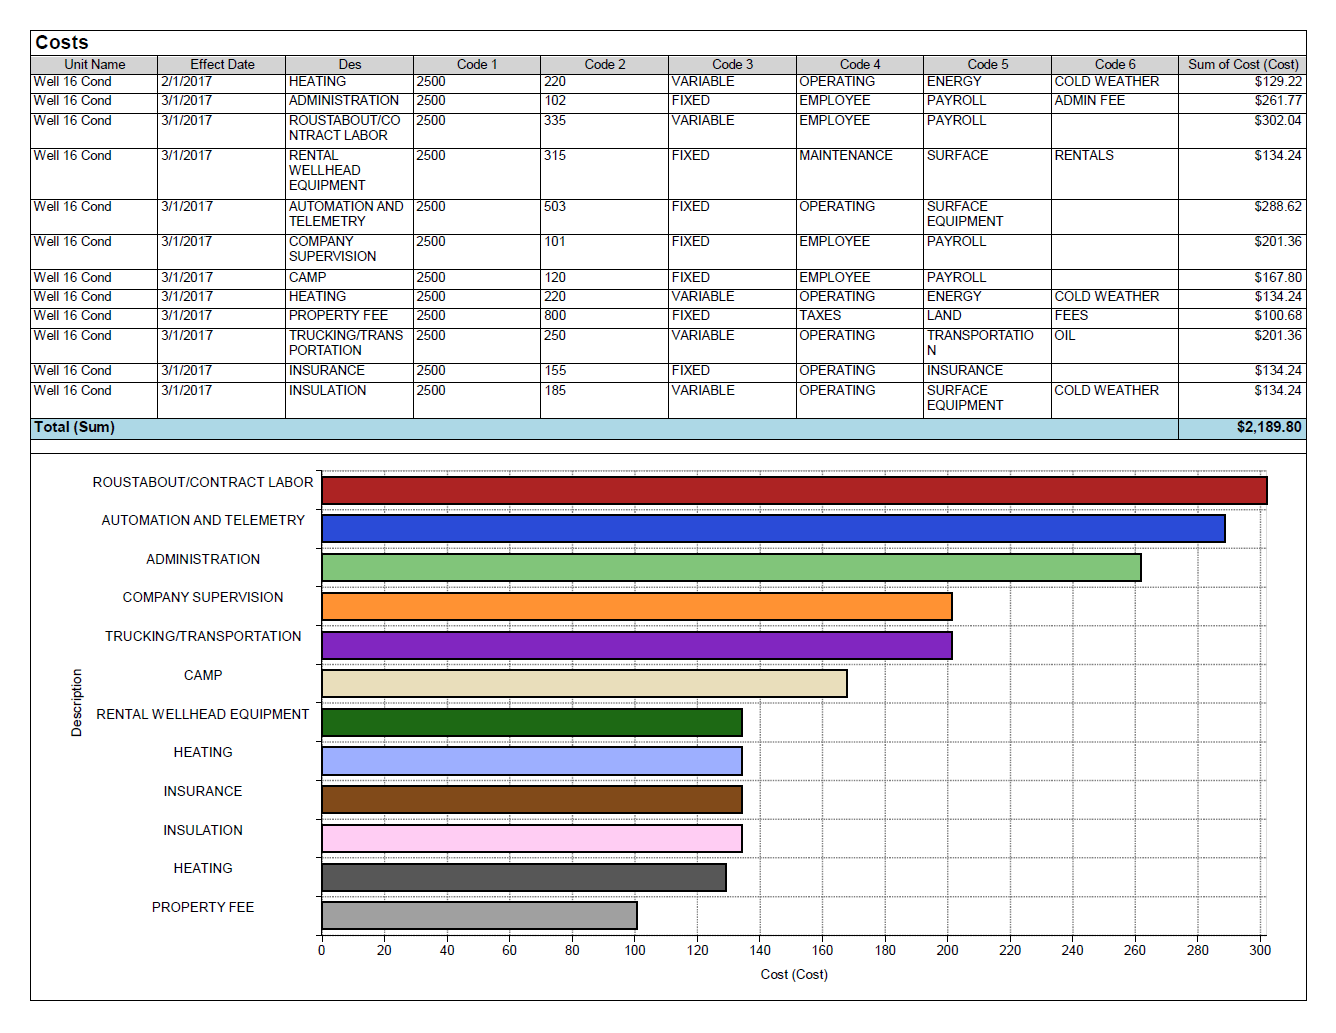Select the purple TRUCKING/TRANSPORTATION bar

637,645
